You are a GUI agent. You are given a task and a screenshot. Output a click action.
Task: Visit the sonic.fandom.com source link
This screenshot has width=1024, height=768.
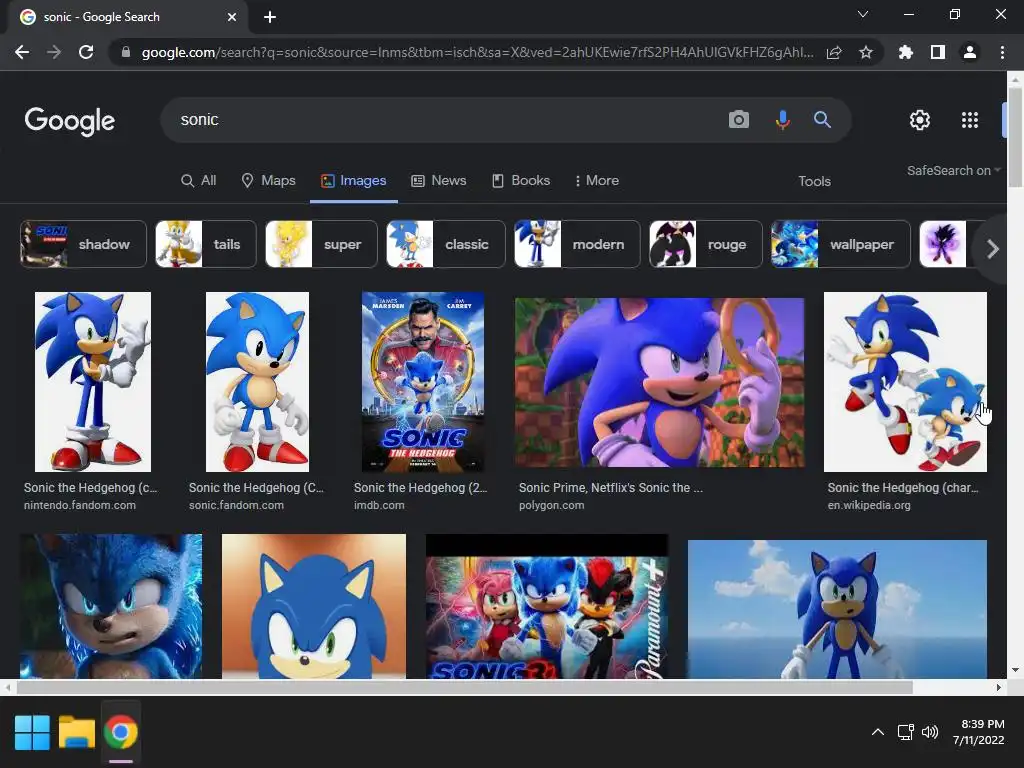[236, 505]
